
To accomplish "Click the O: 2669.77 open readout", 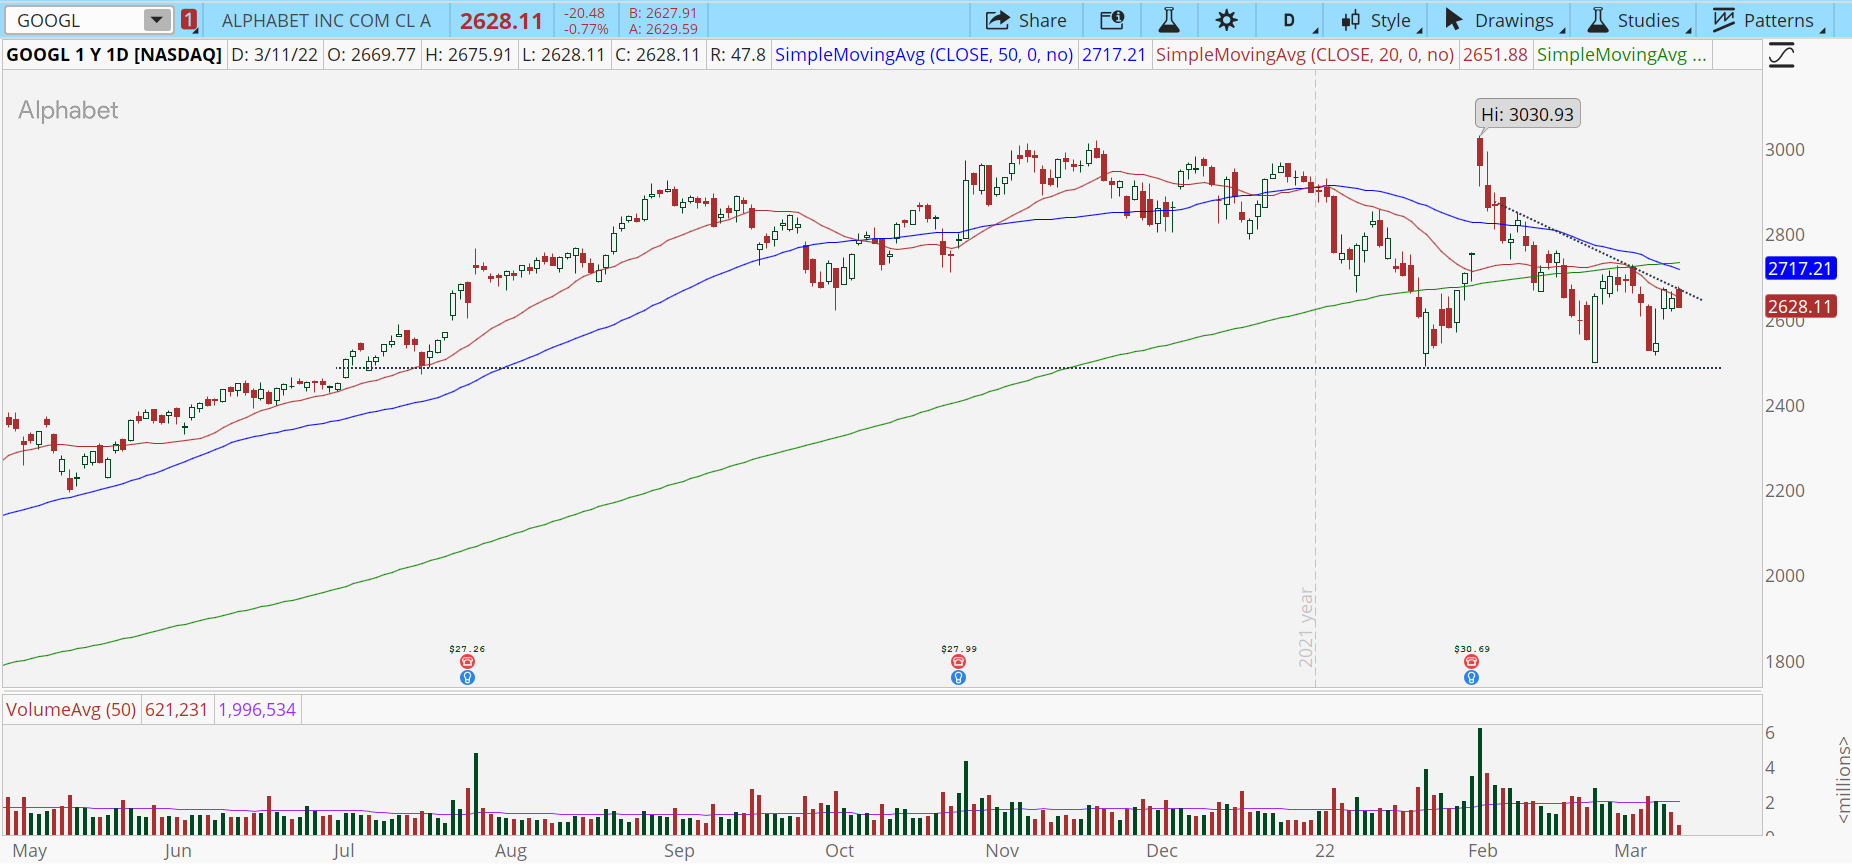I will tap(371, 55).
